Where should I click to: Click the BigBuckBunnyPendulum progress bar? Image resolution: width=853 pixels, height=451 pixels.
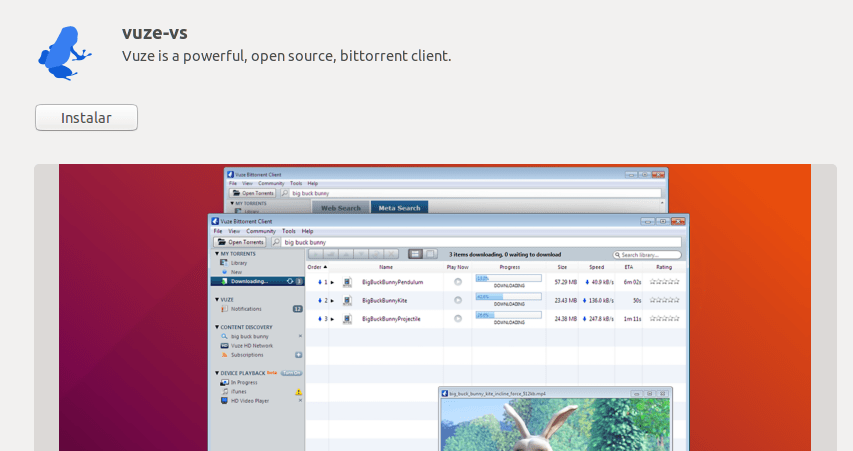(509, 278)
